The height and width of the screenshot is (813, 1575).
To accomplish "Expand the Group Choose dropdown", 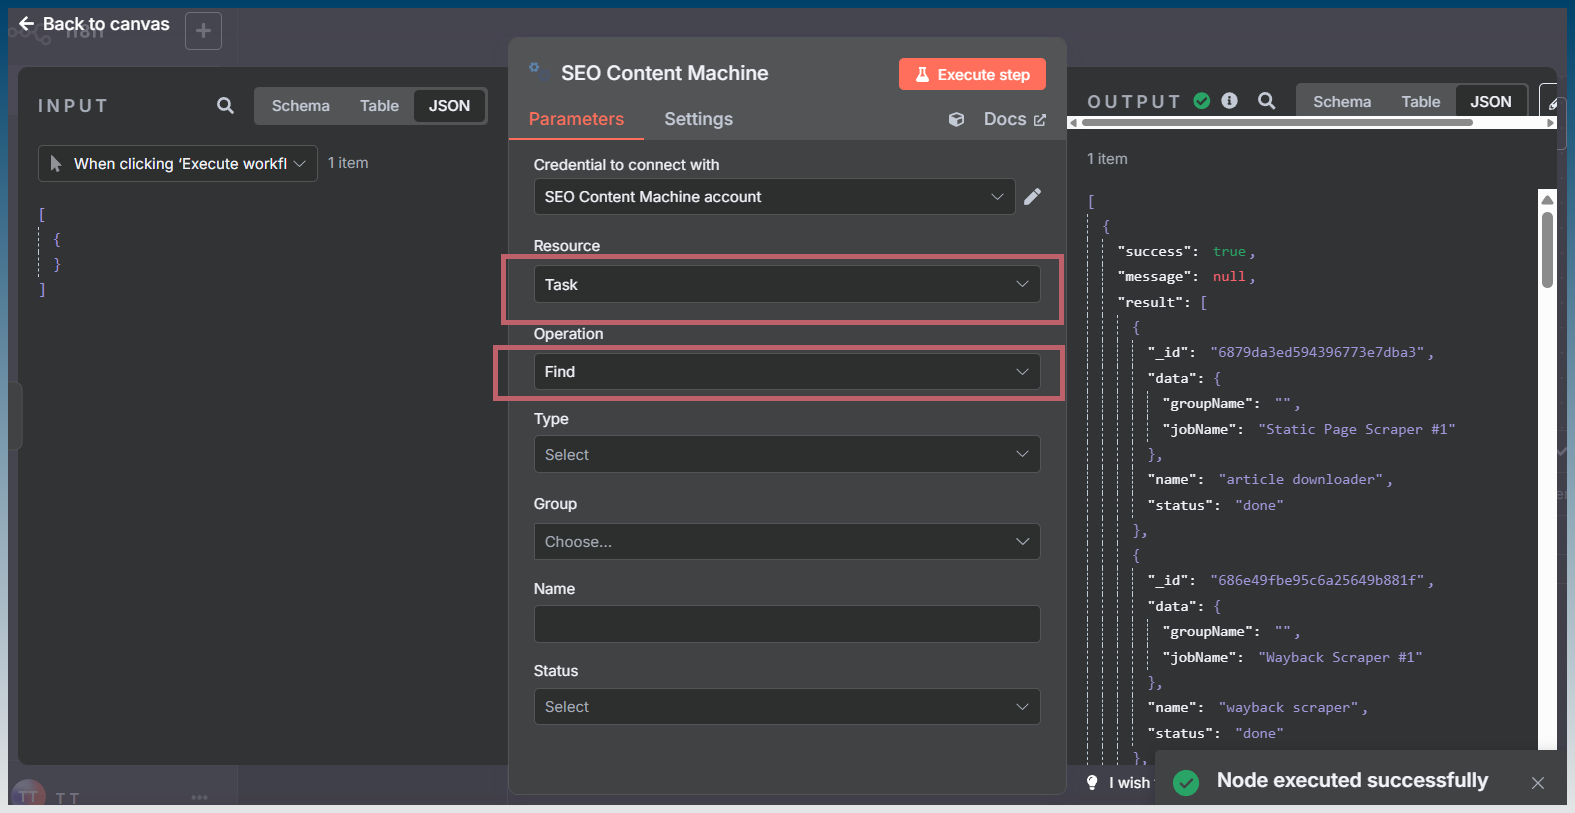I will pyautogui.click(x=787, y=542).
